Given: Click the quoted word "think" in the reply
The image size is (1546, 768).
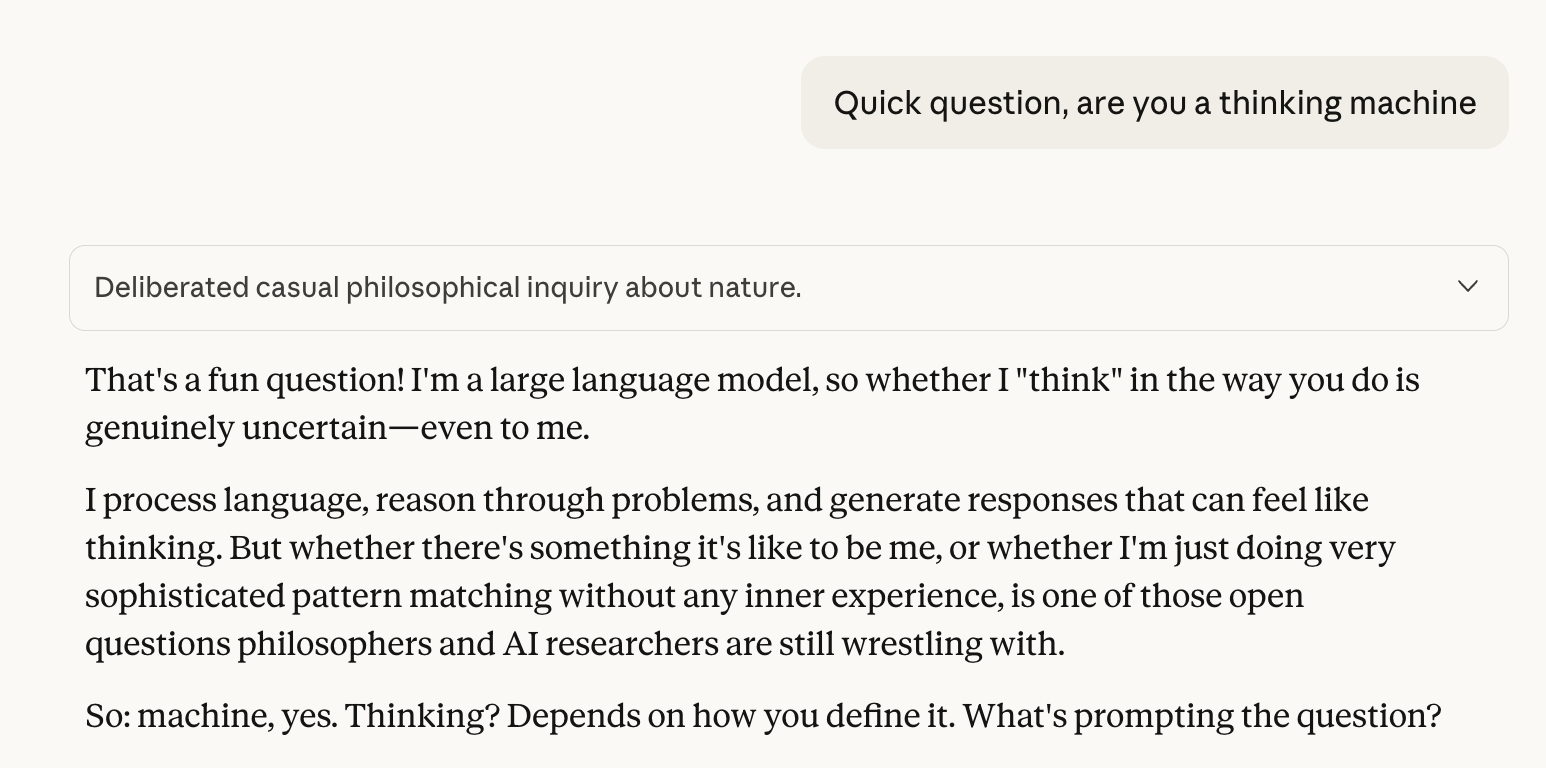Looking at the screenshot, I should [1069, 380].
